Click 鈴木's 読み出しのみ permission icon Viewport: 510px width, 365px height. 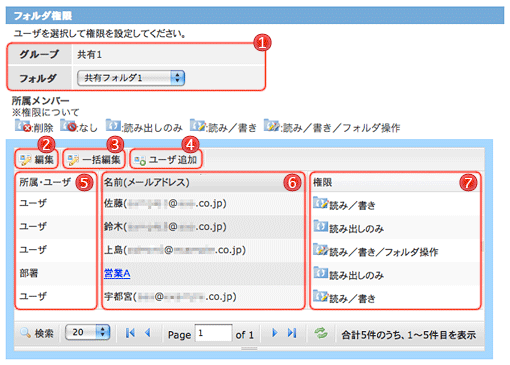[320, 226]
